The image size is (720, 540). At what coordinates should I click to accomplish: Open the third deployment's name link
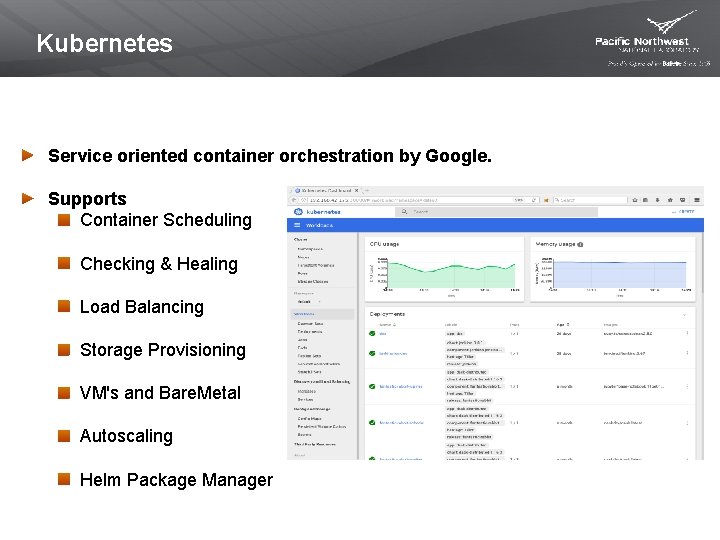pos(401,387)
